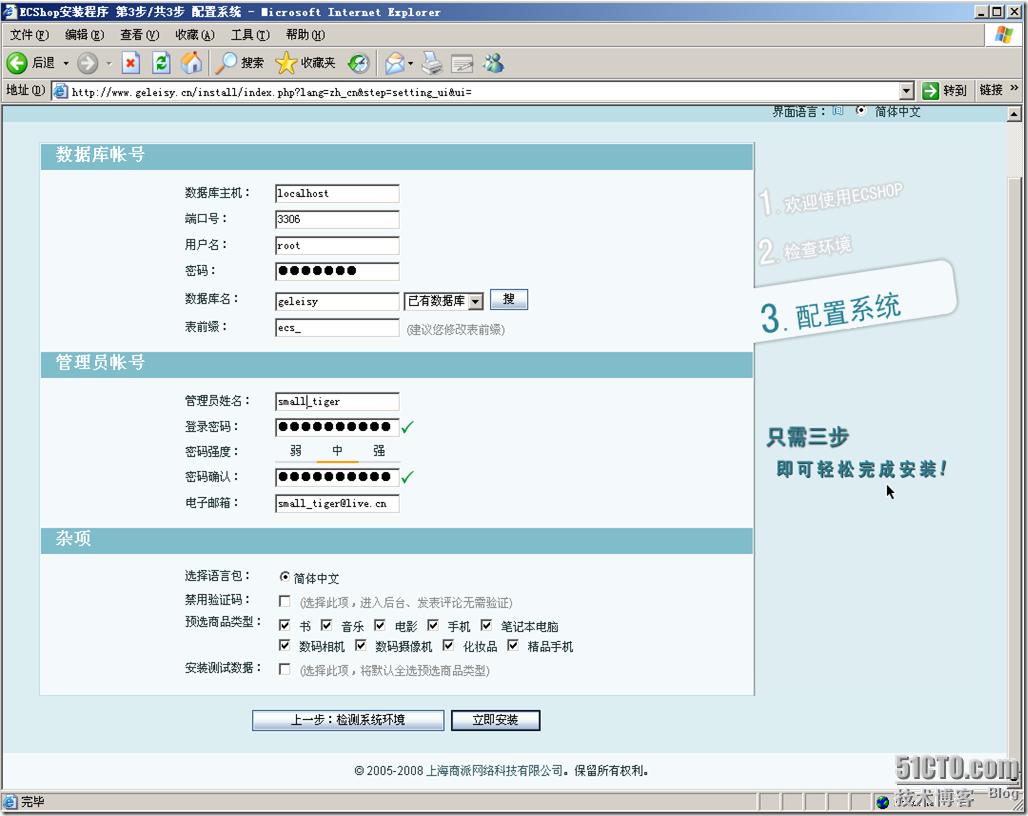
Task: Select 简体中文 interface language radio at top
Action: [x=861, y=110]
